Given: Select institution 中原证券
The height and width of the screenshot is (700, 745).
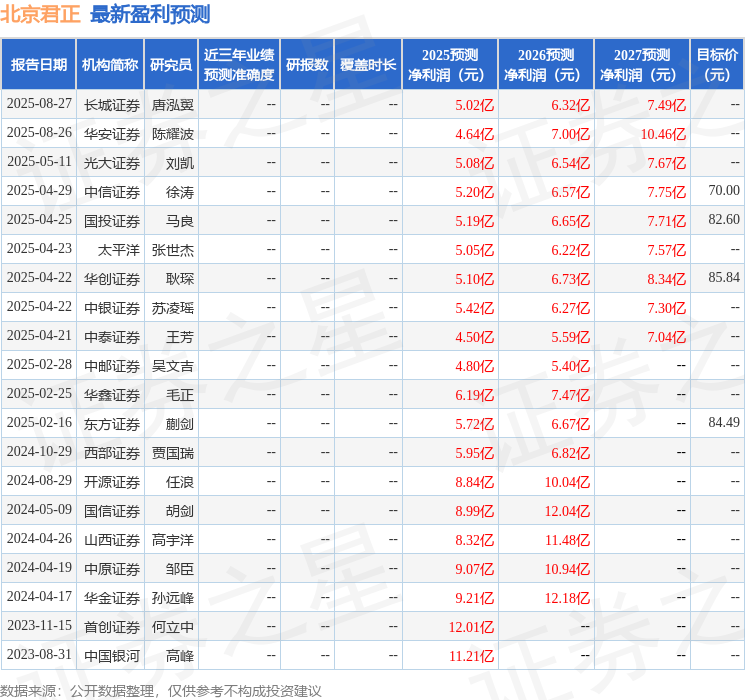Looking at the screenshot, I should pos(112,569).
